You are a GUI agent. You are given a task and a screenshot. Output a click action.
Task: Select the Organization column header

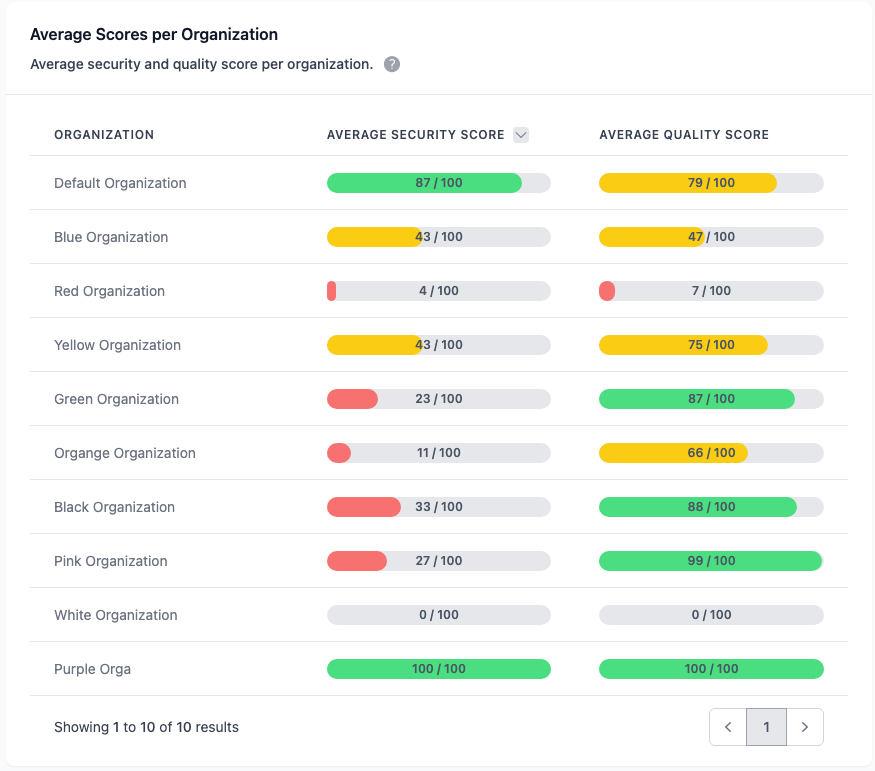click(105, 134)
